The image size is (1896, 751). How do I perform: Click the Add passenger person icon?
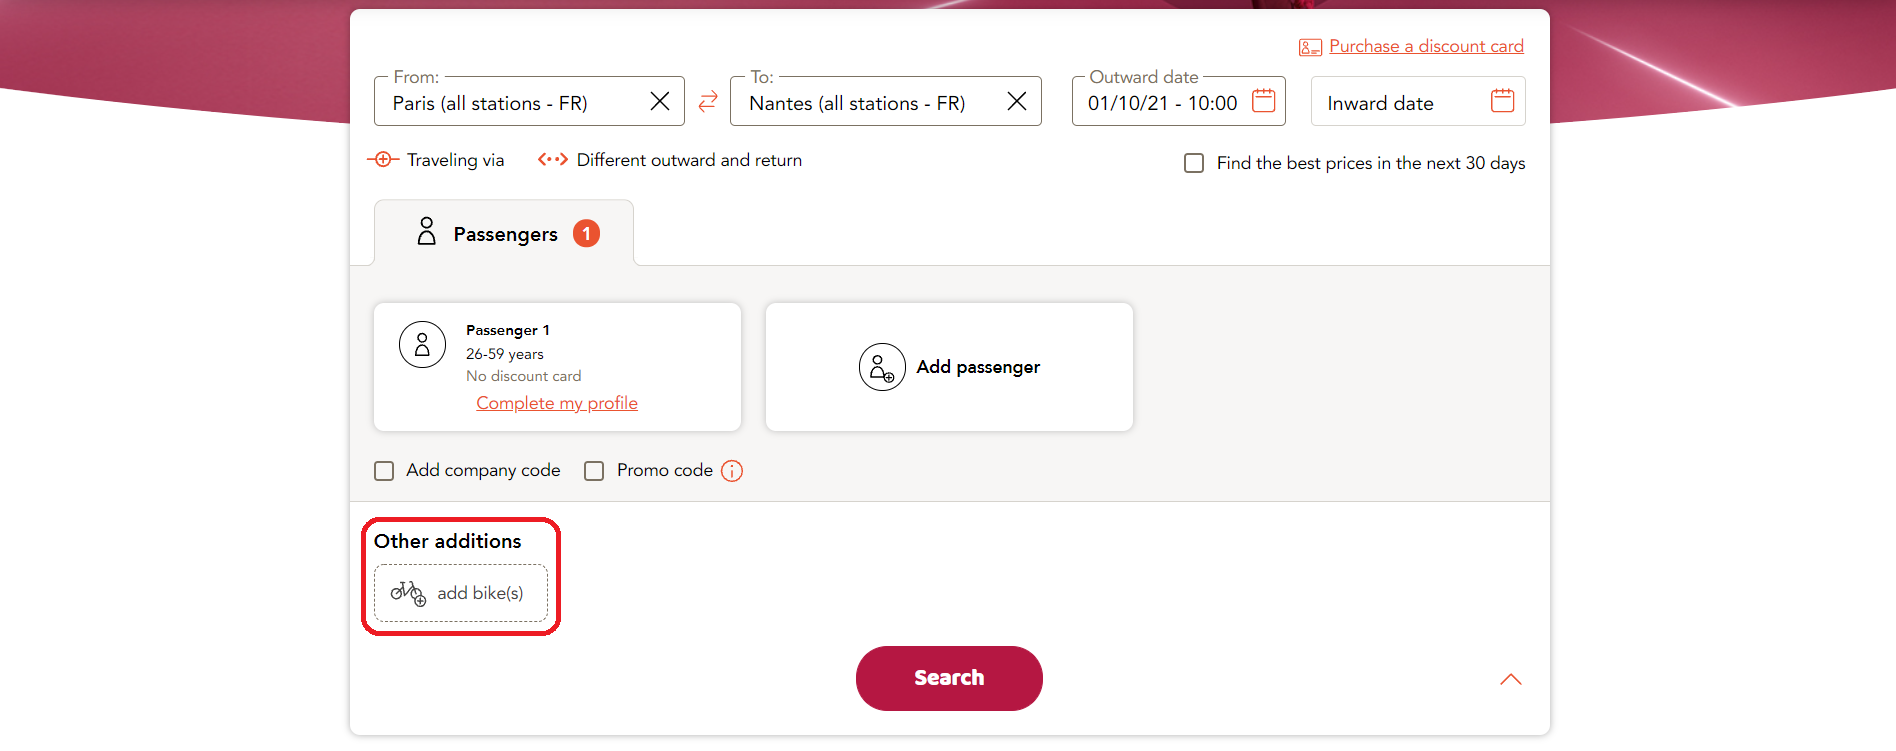(x=882, y=367)
